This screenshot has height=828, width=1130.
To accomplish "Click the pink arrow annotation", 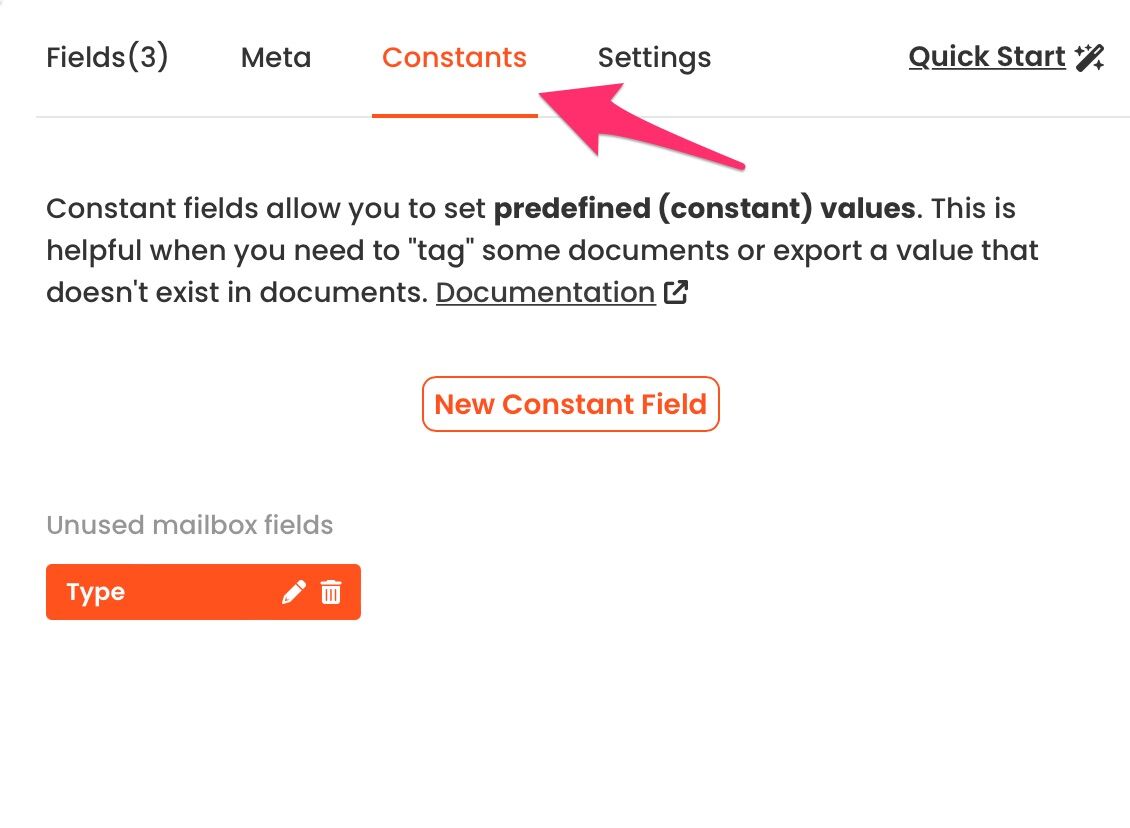I will point(640,125).
